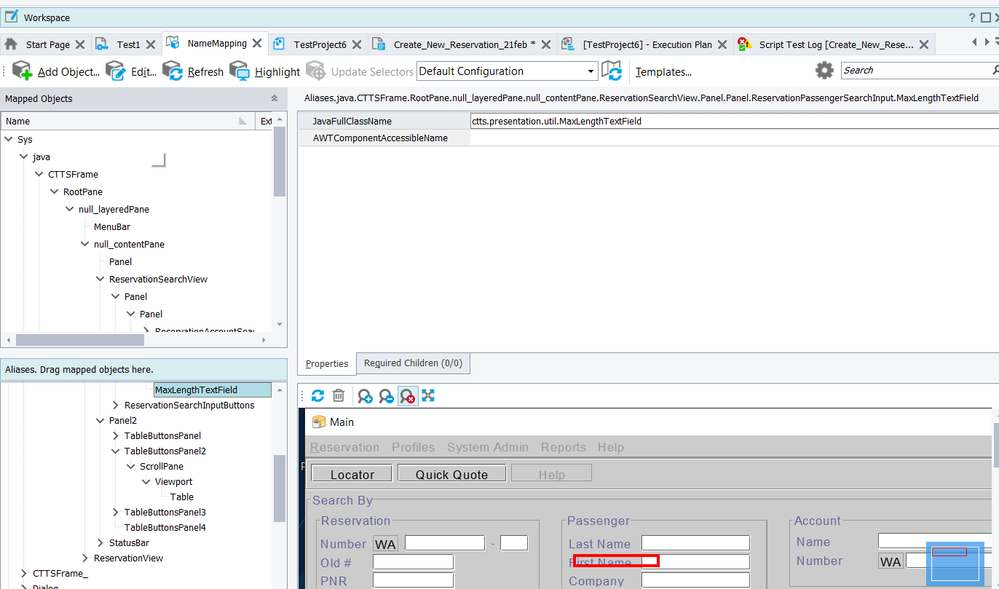Toggle the reset zoom preview button
The height and width of the screenshot is (589, 999).
pyautogui.click(x=407, y=396)
